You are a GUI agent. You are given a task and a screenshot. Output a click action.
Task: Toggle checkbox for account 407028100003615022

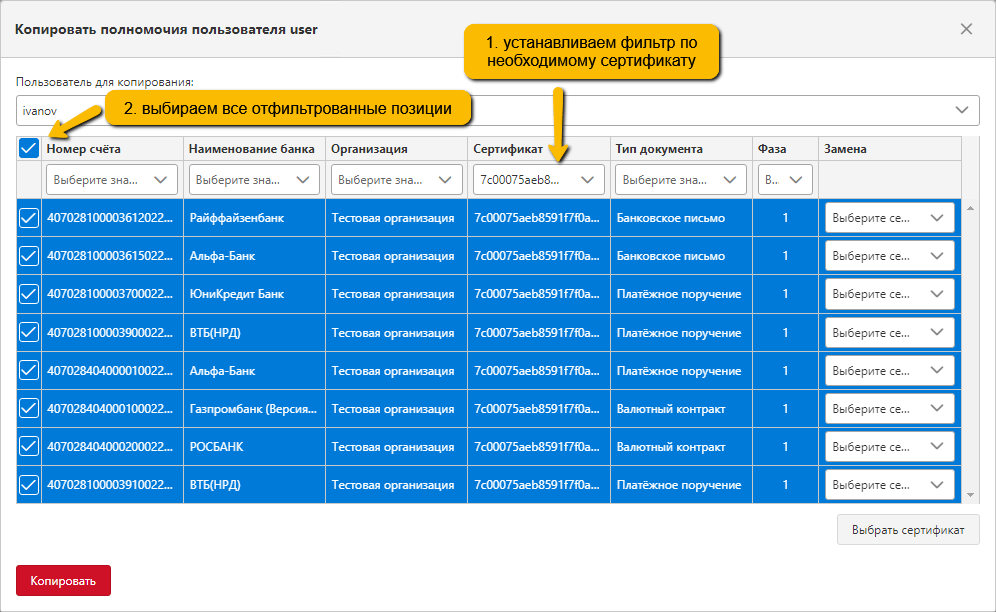(29, 256)
